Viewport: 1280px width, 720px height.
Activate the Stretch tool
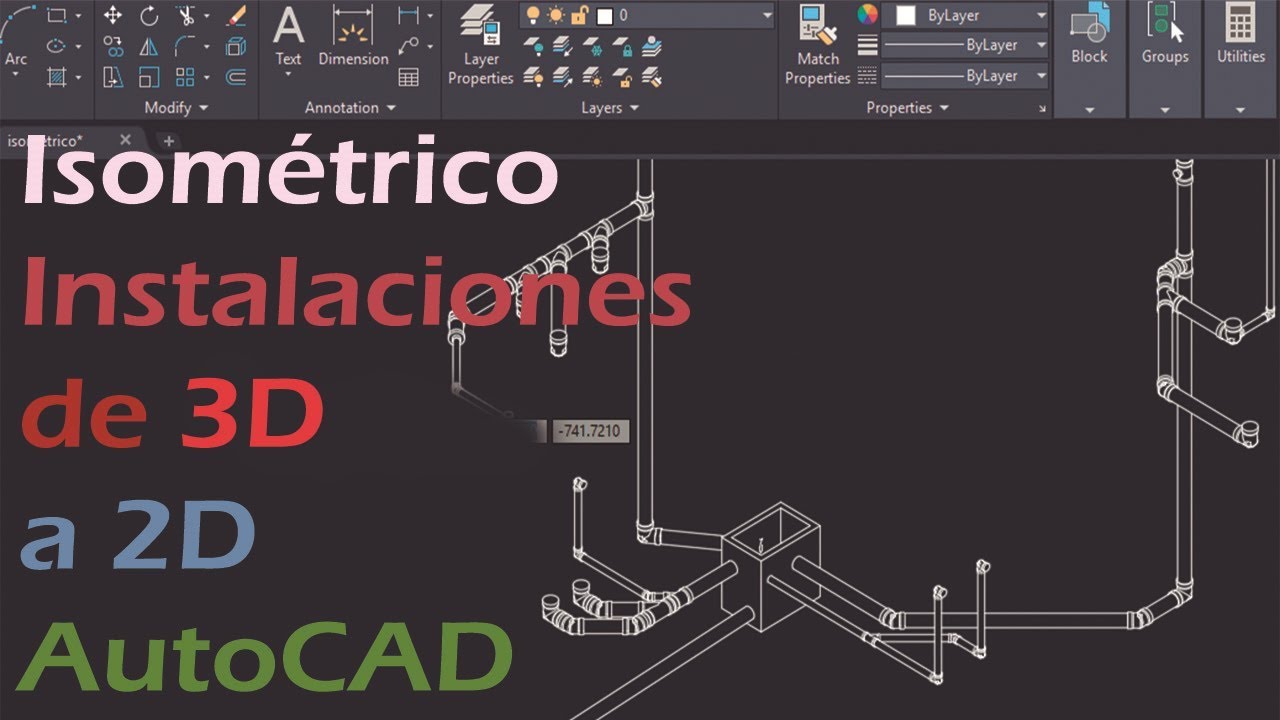[113, 77]
